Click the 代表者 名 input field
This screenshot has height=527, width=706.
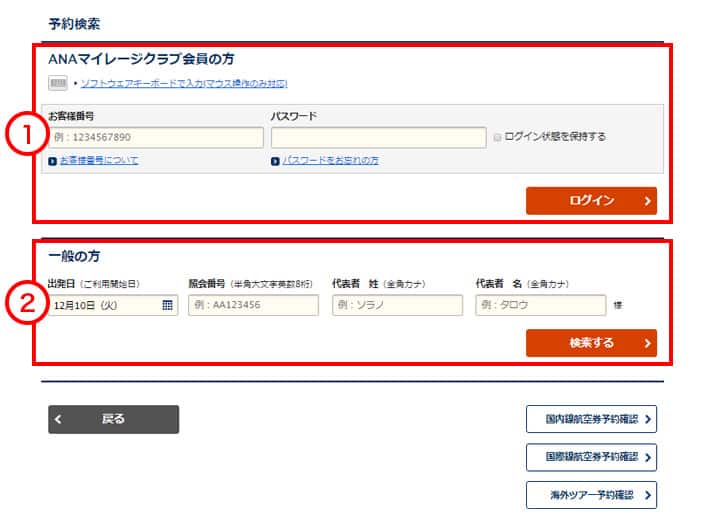click(x=540, y=305)
